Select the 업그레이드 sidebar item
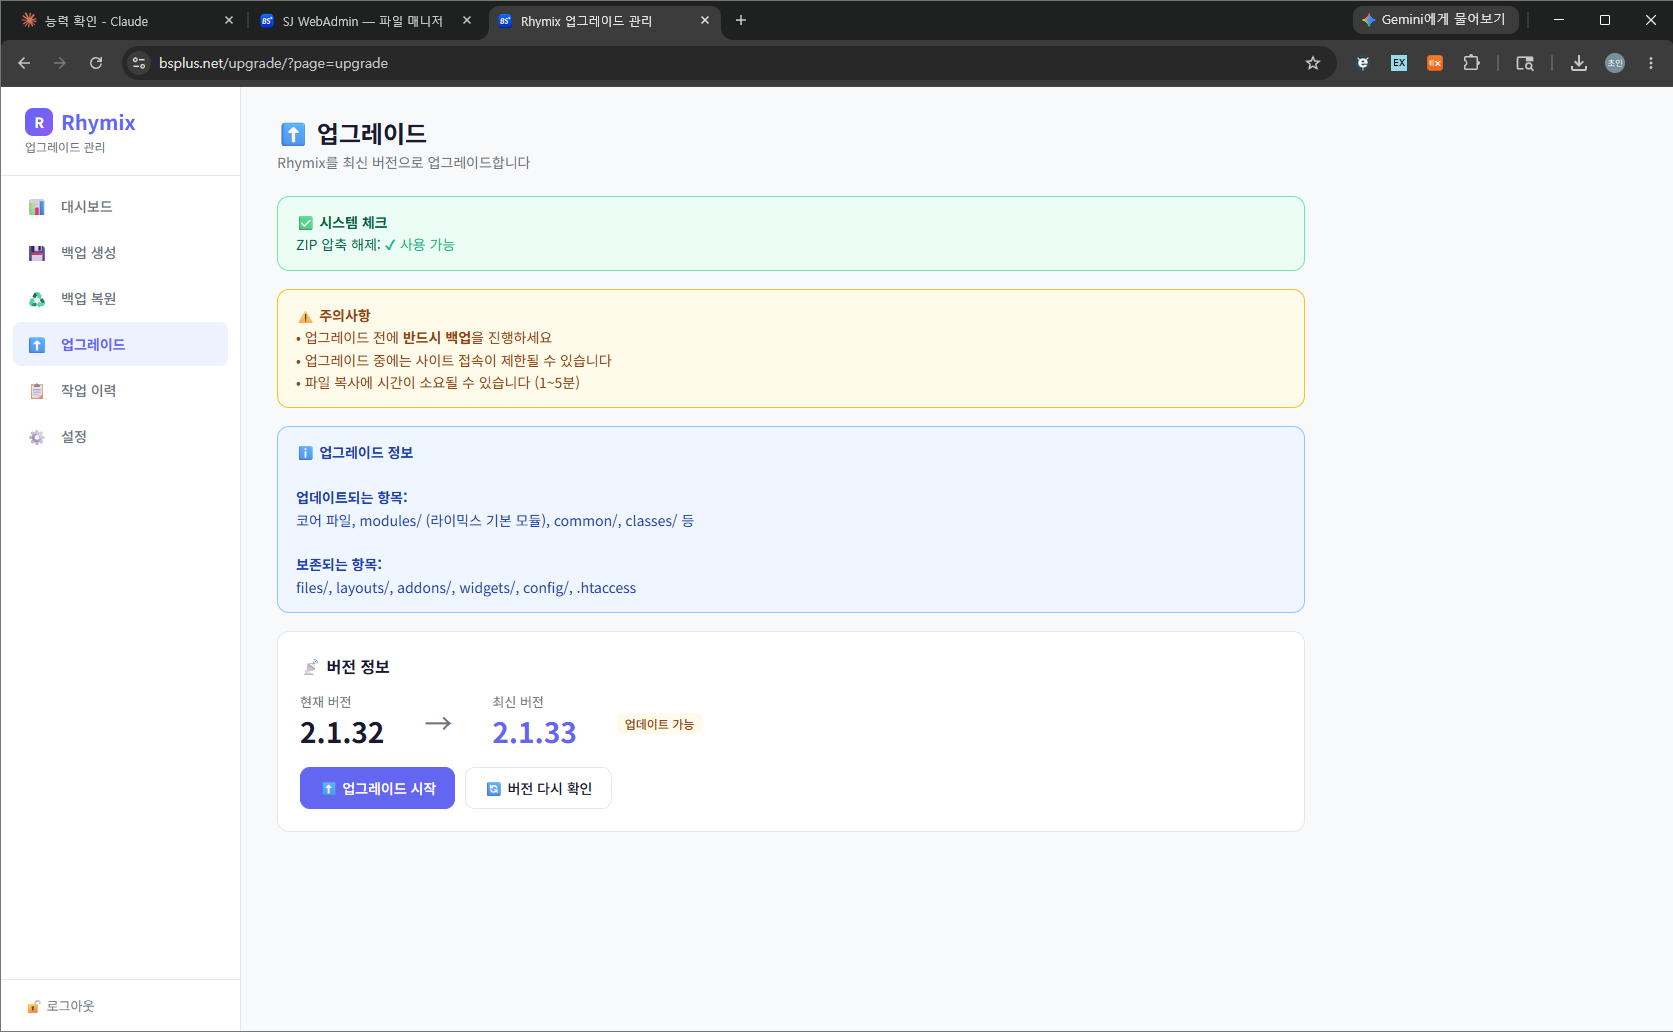This screenshot has height=1032, width=1673. click(x=120, y=345)
